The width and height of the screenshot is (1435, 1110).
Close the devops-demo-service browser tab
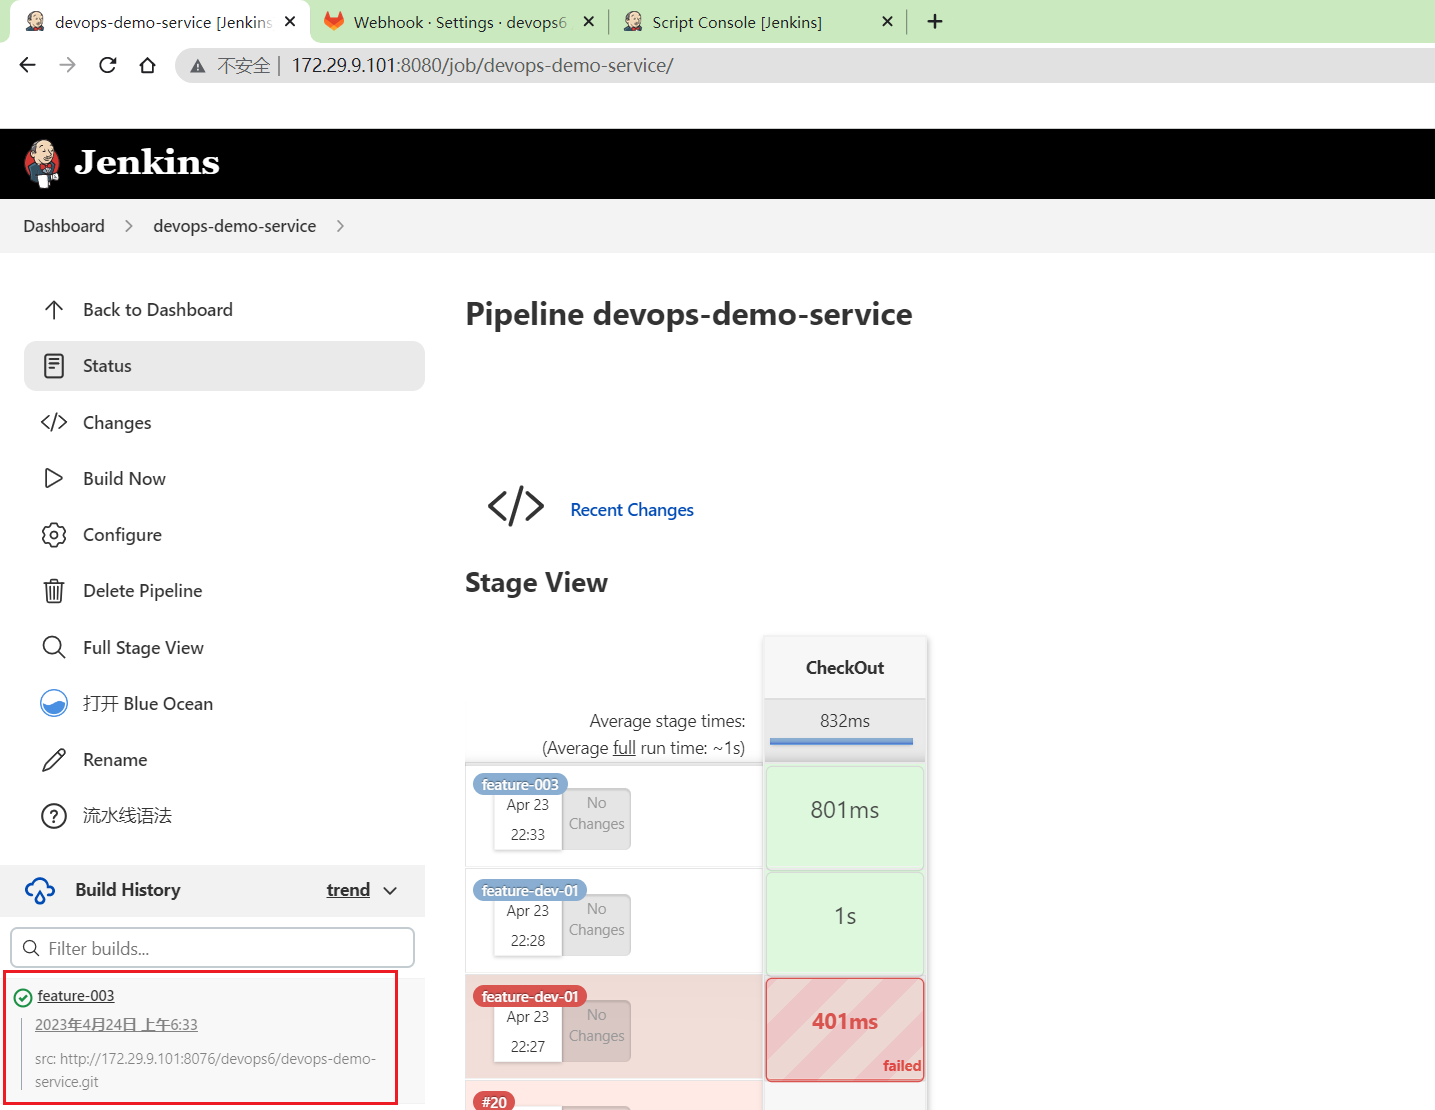(290, 21)
